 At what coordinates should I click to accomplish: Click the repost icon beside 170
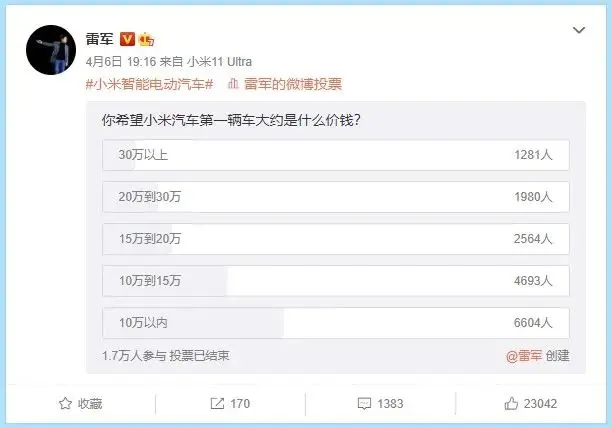point(217,403)
